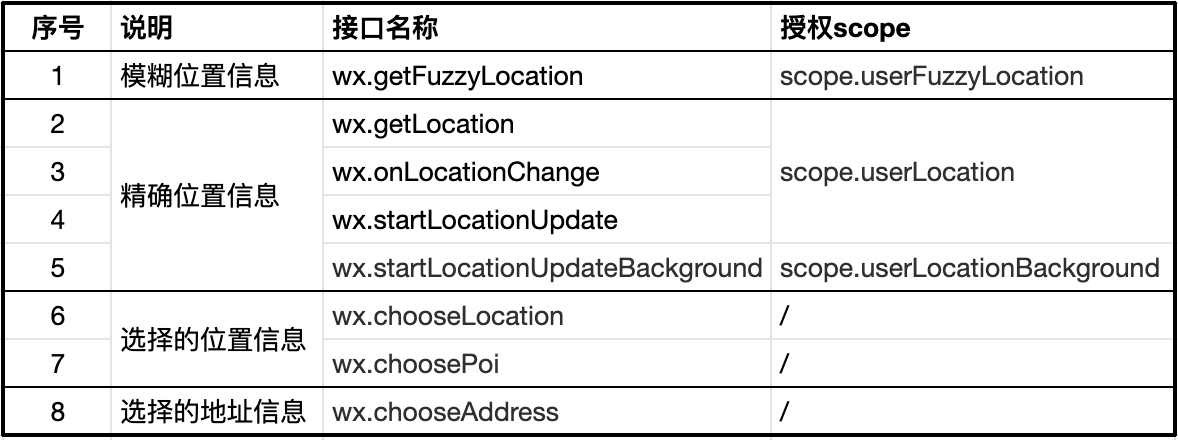
Task: Click the 序号 column header
Action: 57,28
